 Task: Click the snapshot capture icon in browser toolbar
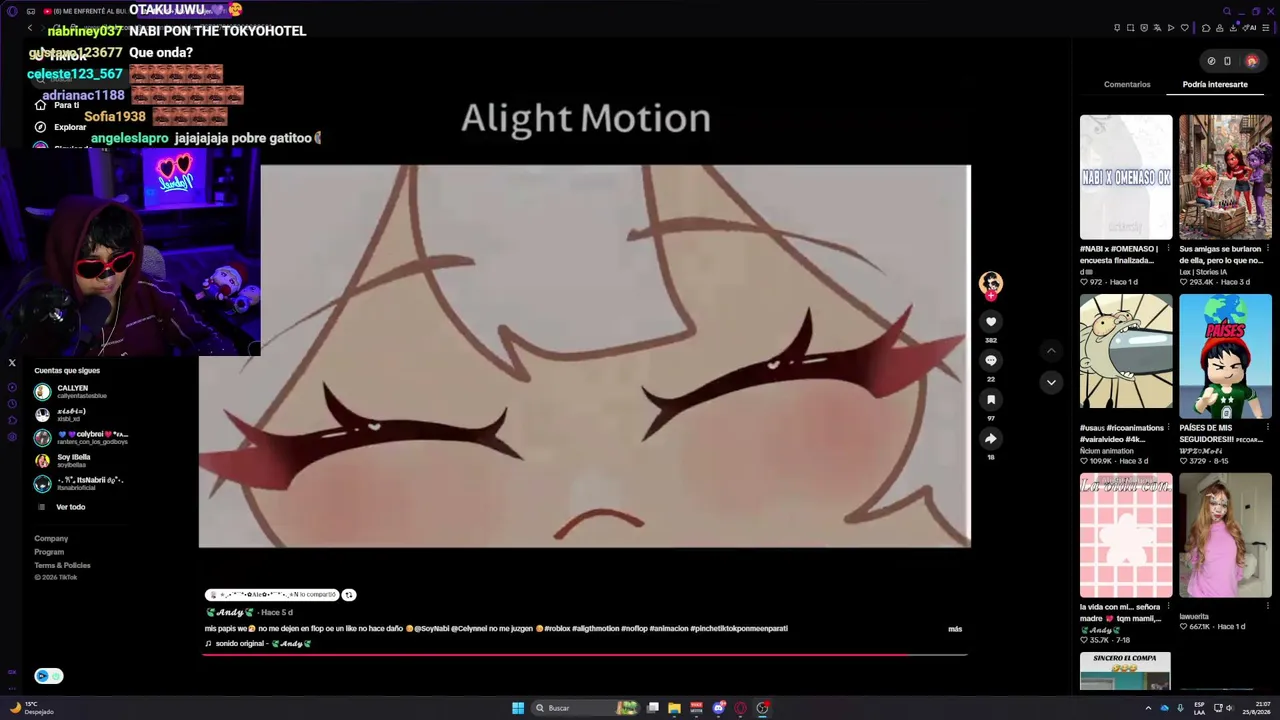pyautogui.click(x=1131, y=28)
